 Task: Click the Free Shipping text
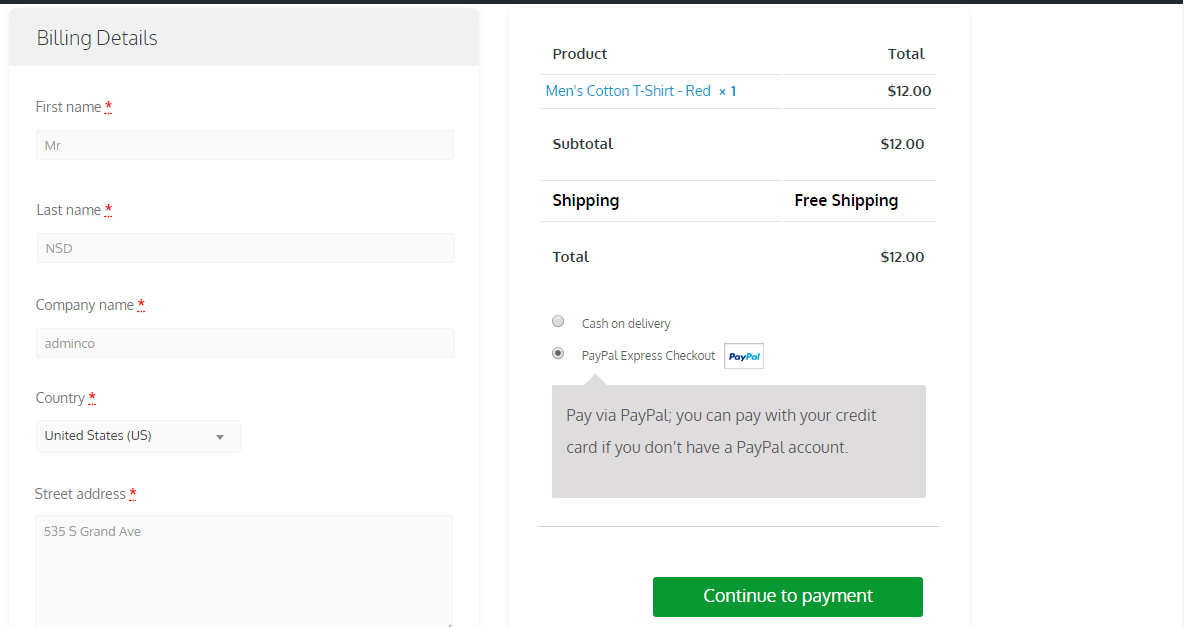846,200
